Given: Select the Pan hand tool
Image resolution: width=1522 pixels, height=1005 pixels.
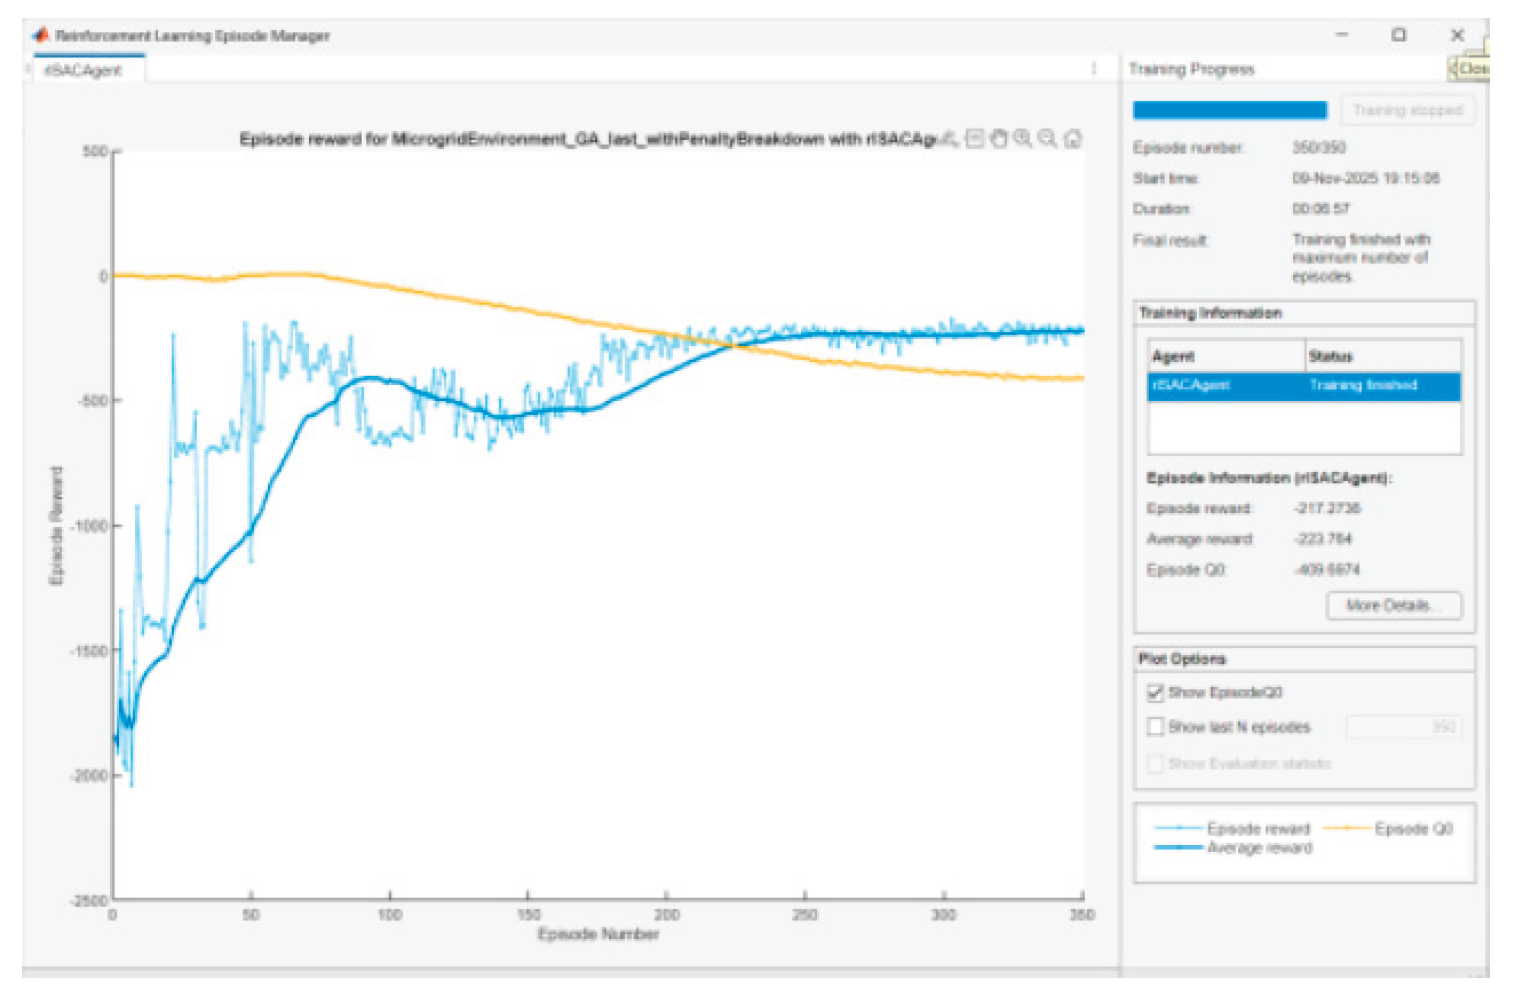Looking at the screenshot, I should [x=998, y=139].
